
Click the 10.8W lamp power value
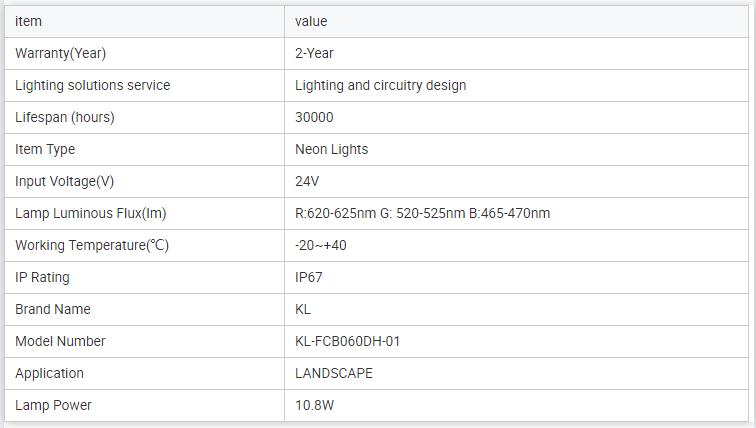pyautogui.click(x=314, y=405)
